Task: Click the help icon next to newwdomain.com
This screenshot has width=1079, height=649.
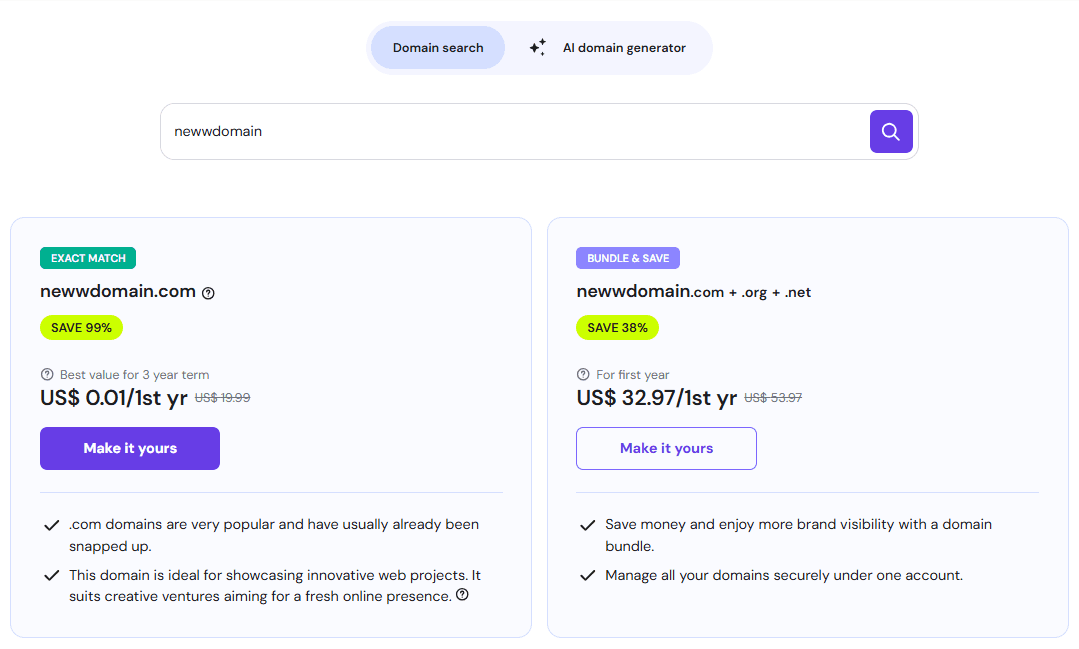Action: click(208, 292)
